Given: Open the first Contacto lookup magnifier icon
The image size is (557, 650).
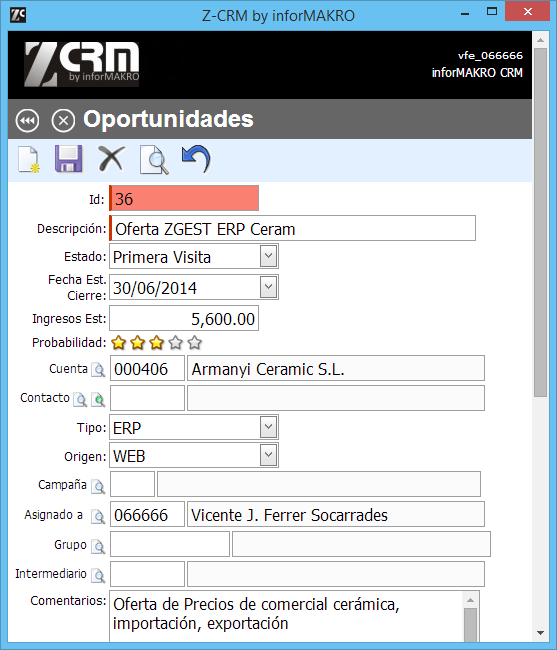Looking at the screenshot, I should (x=80, y=399).
